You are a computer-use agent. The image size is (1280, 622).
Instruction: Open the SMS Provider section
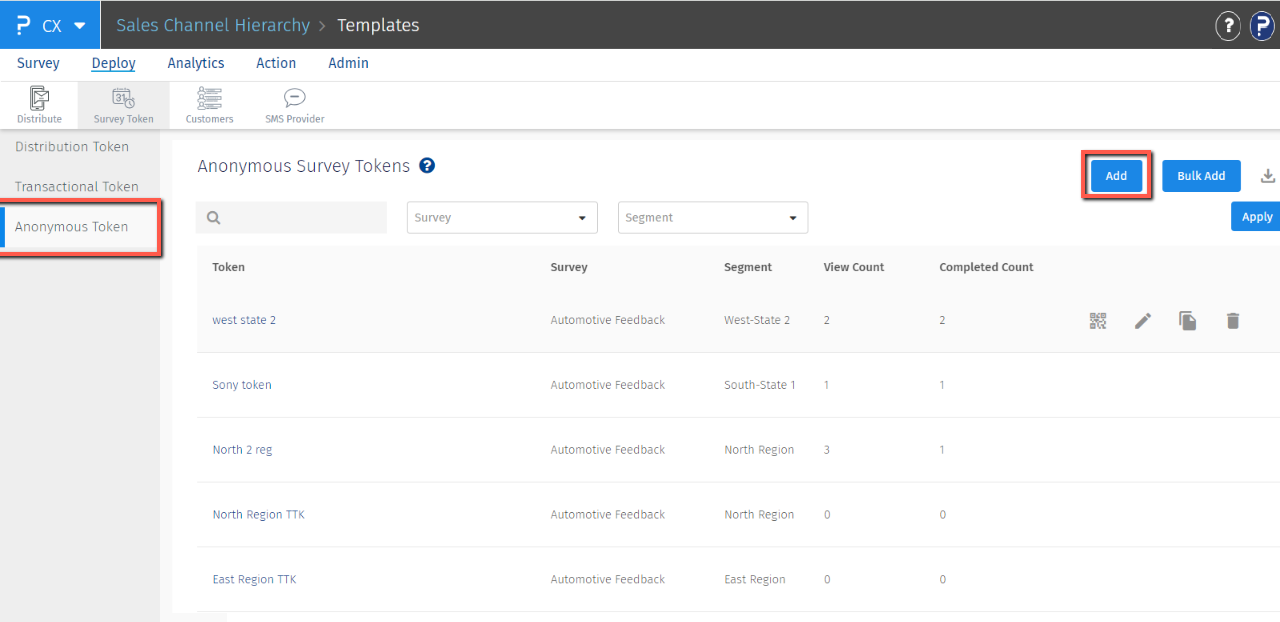click(x=294, y=105)
